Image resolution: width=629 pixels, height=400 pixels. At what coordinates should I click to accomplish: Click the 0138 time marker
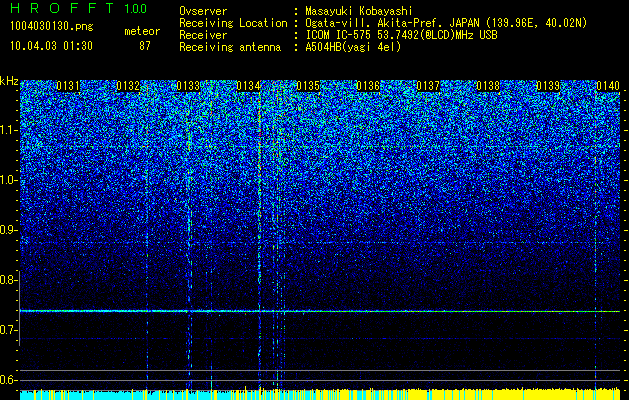pos(488,86)
